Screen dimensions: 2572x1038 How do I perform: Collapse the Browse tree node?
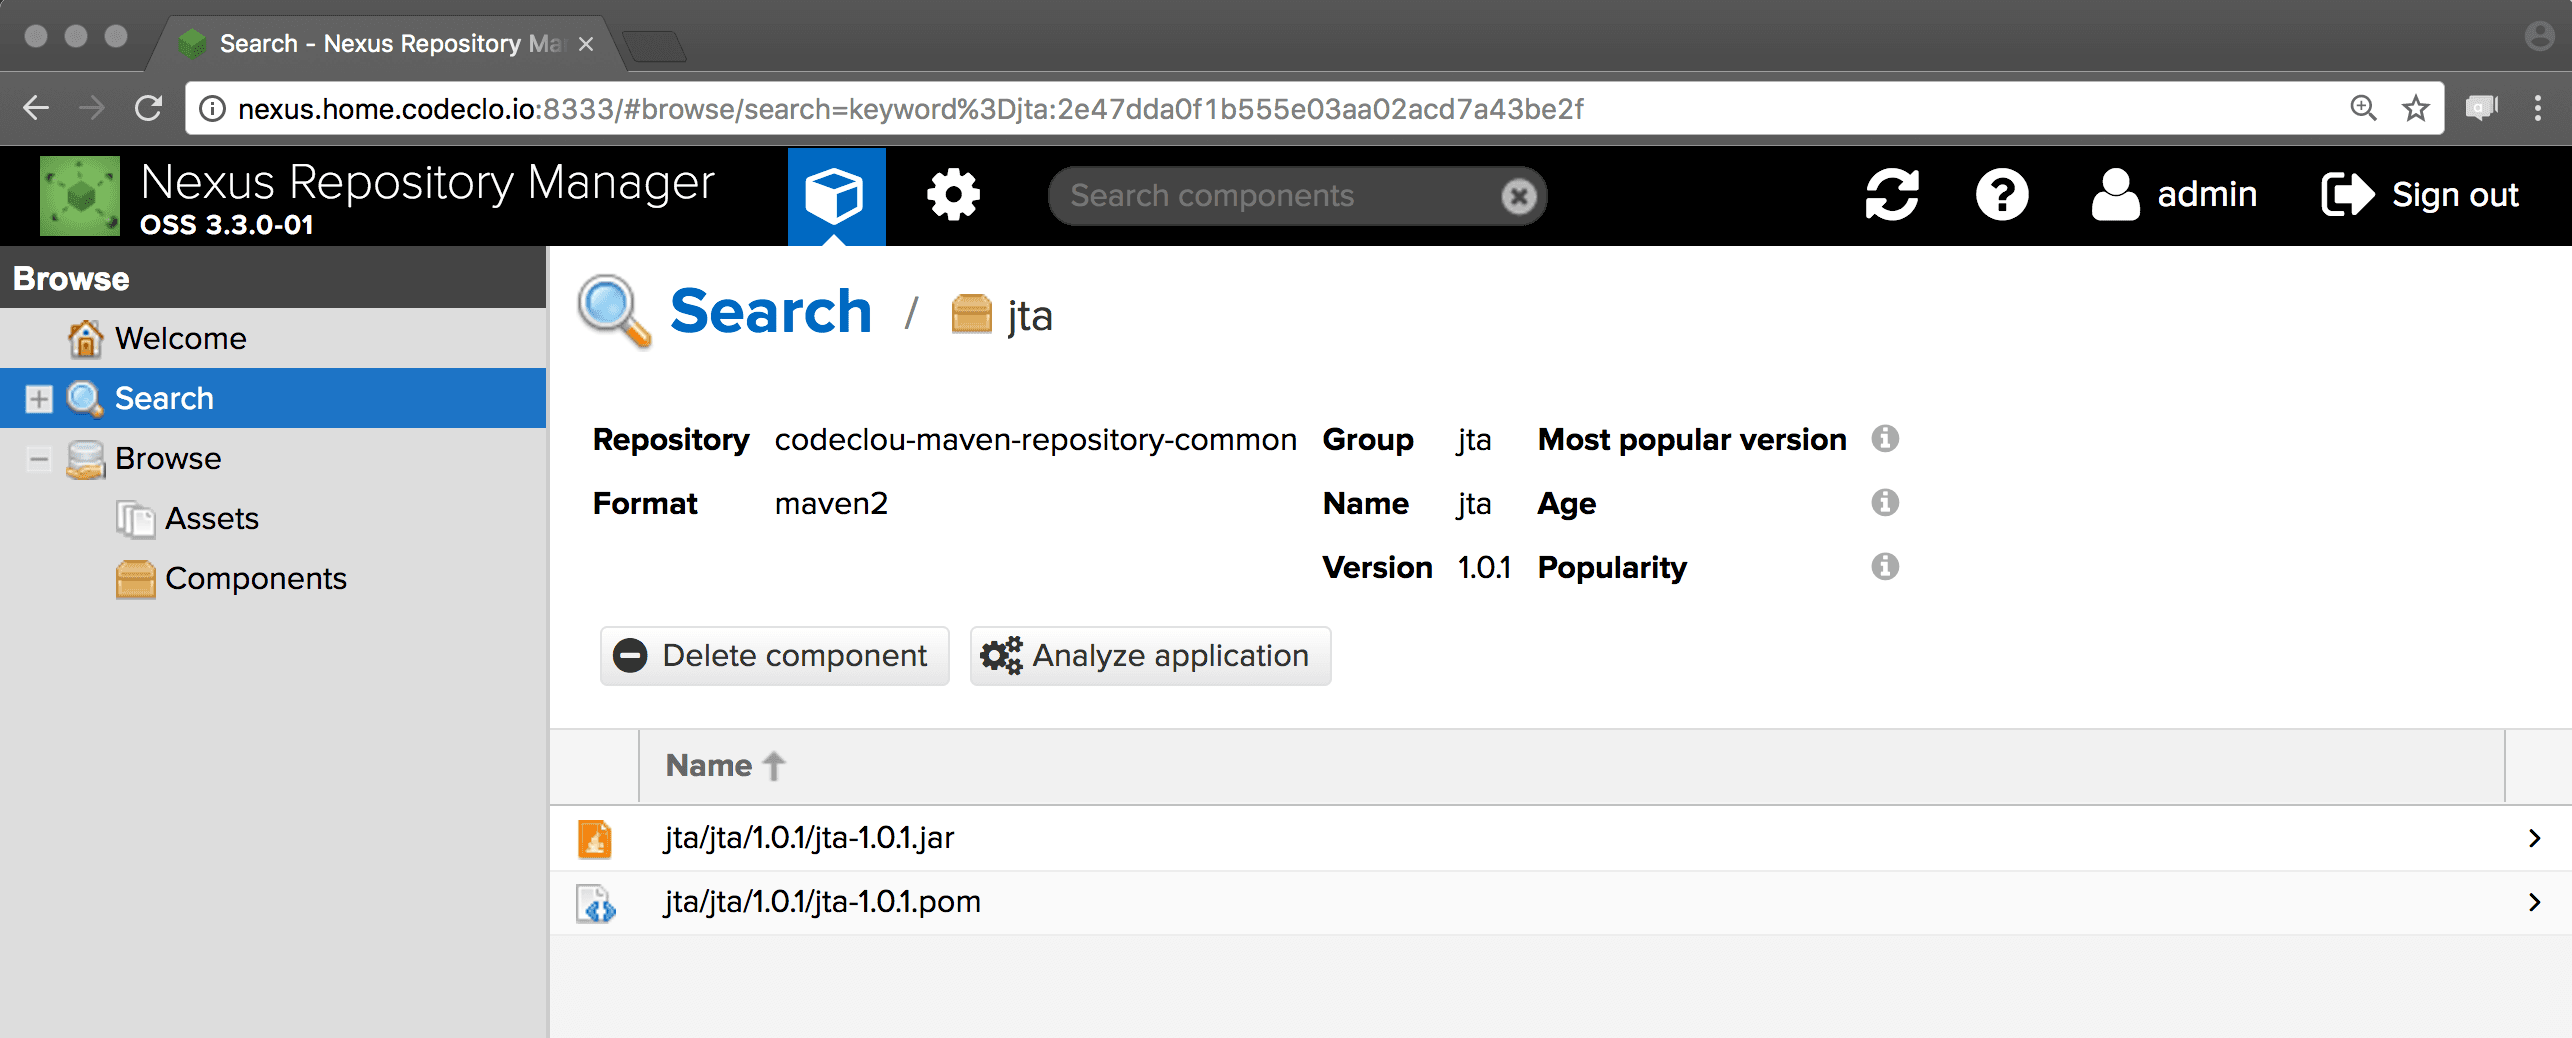point(39,459)
